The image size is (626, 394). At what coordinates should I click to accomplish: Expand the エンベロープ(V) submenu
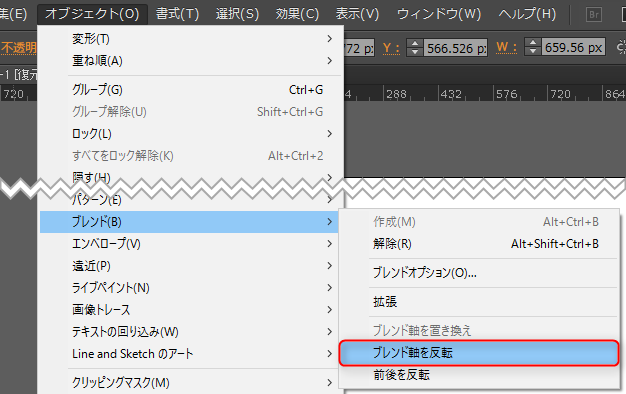click(190, 244)
